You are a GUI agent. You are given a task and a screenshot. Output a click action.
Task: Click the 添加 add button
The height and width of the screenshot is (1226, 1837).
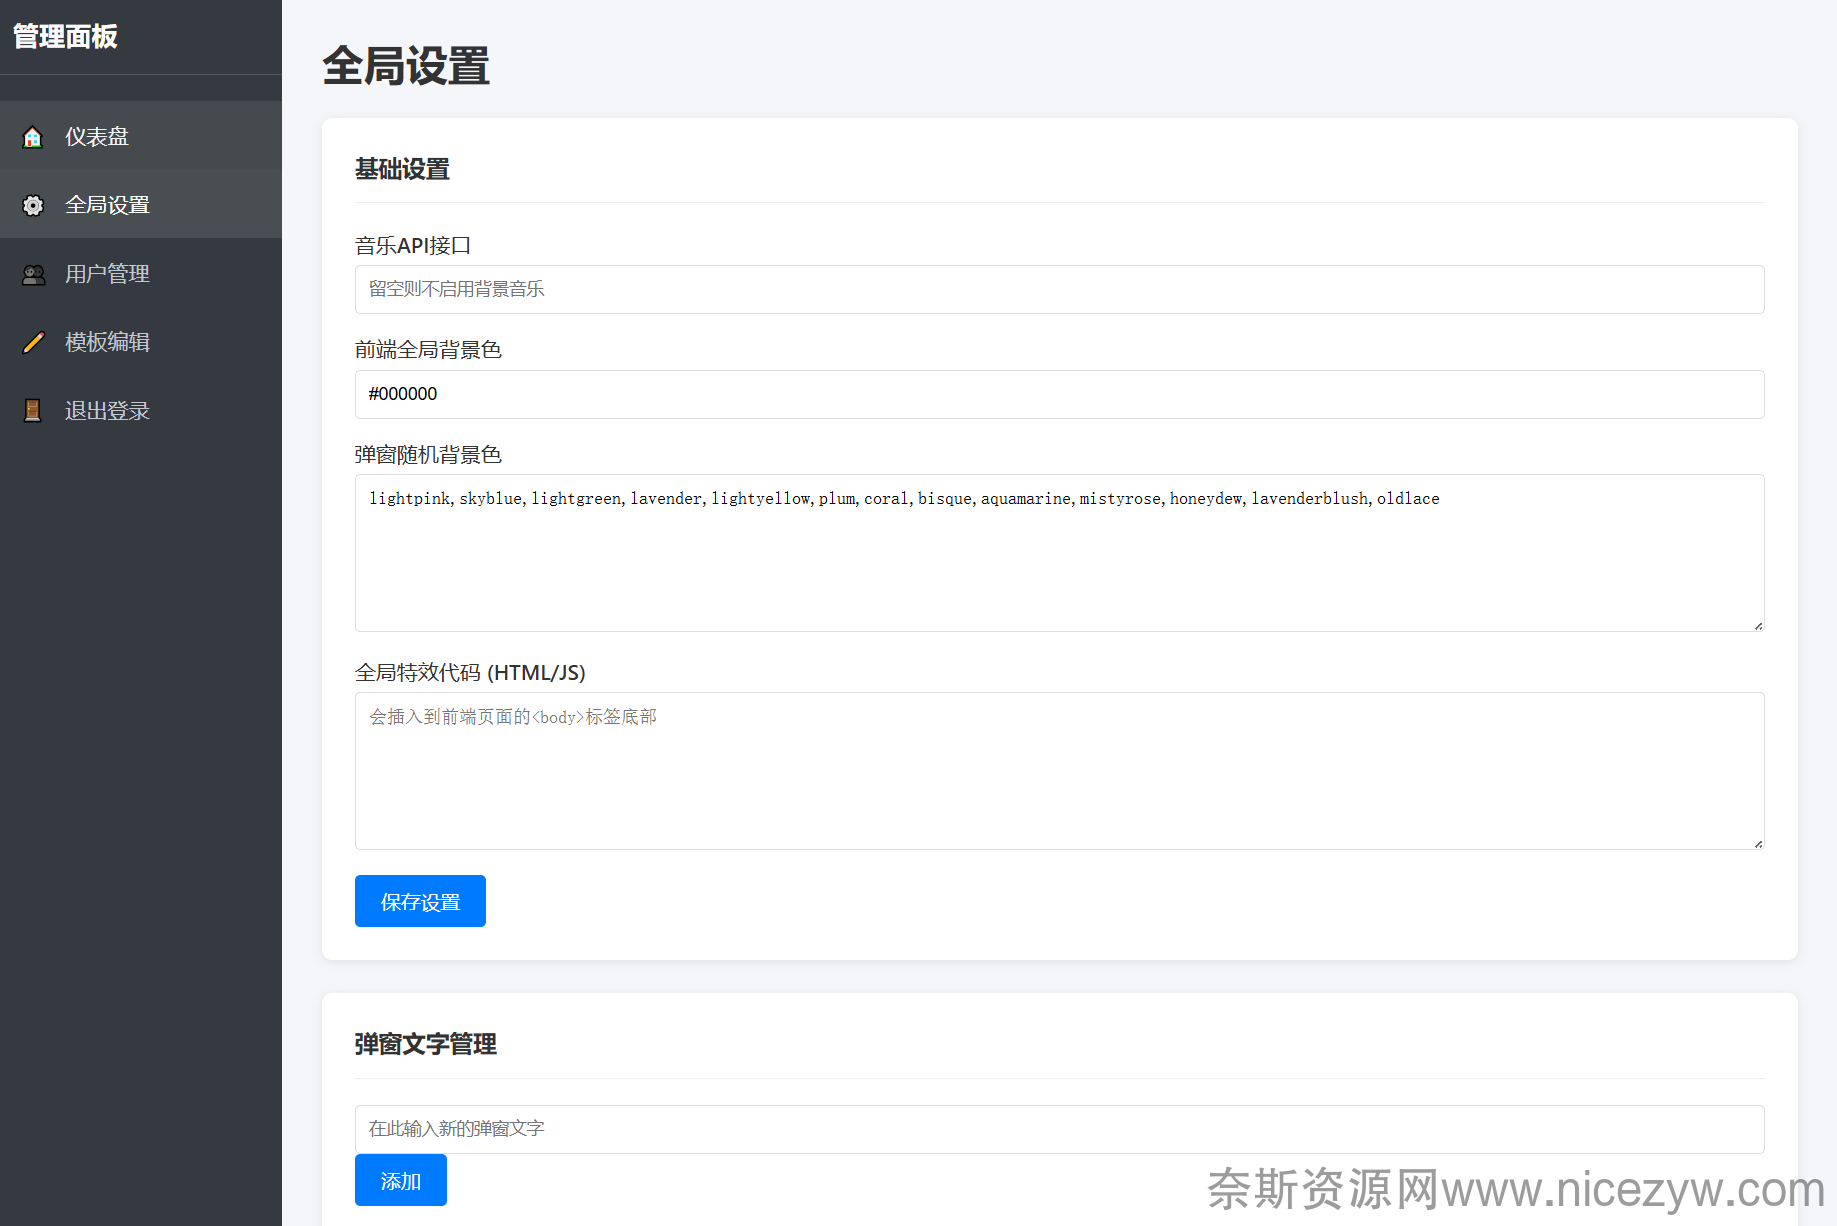point(400,1181)
